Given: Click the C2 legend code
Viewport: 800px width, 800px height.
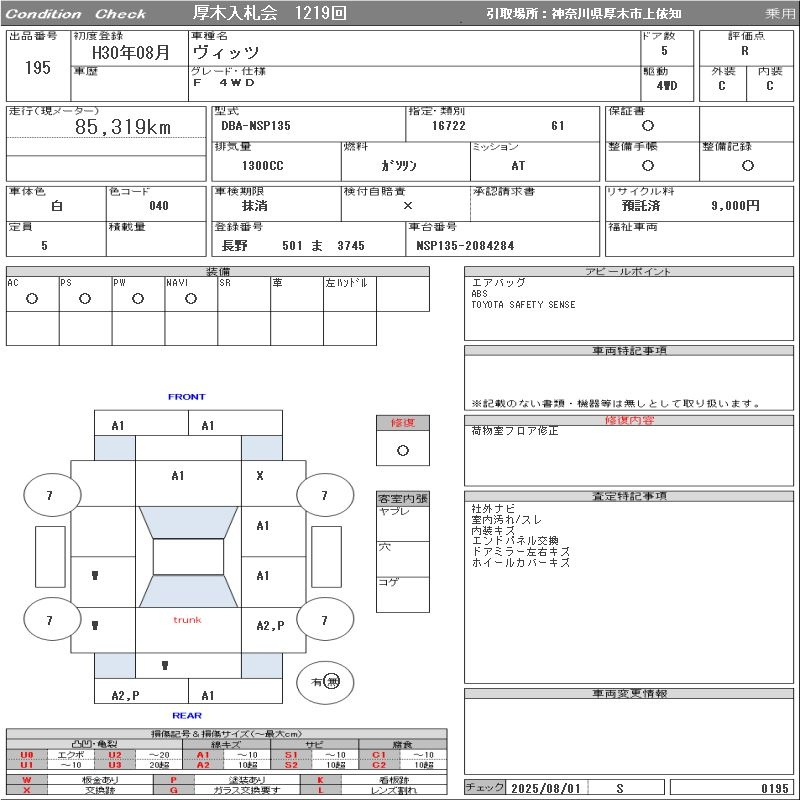Looking at the screenshot, I should [379, 765].
